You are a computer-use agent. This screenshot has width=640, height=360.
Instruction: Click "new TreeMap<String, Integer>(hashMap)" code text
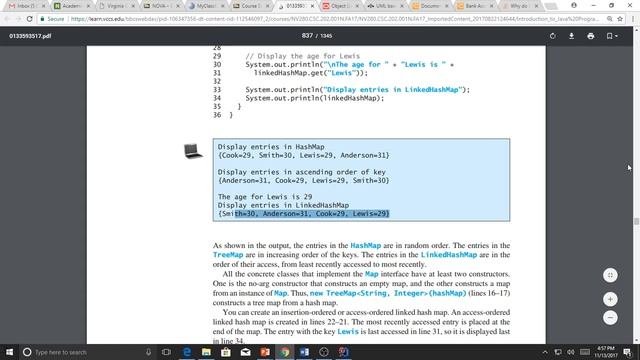pos(388,293)
